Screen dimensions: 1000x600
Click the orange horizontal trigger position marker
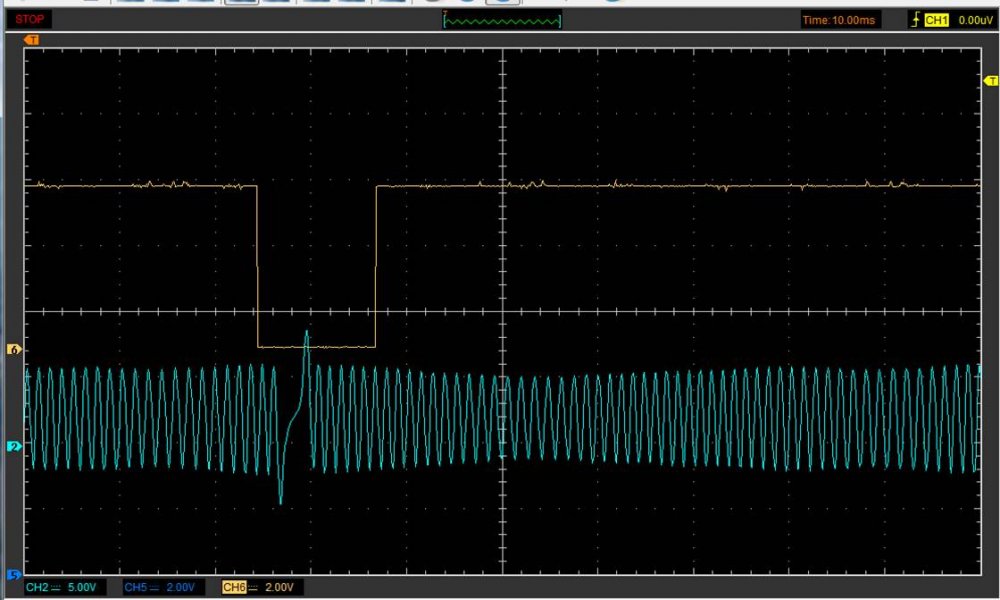pyautogui.click(x=32, y=40)
